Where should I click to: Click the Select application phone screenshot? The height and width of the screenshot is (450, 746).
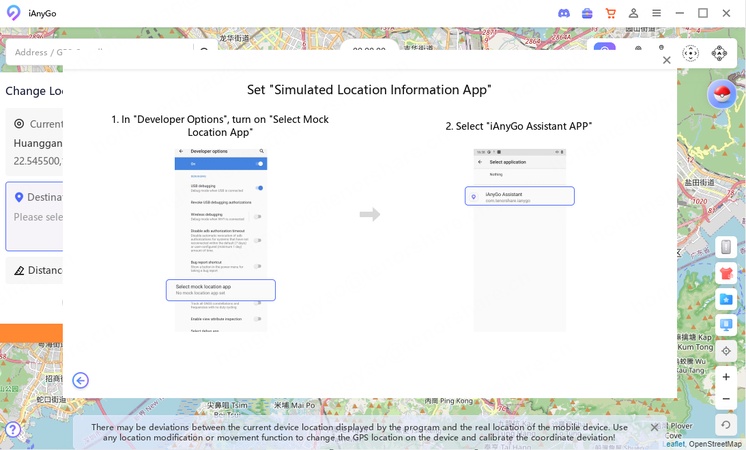[x=519, y=240]
